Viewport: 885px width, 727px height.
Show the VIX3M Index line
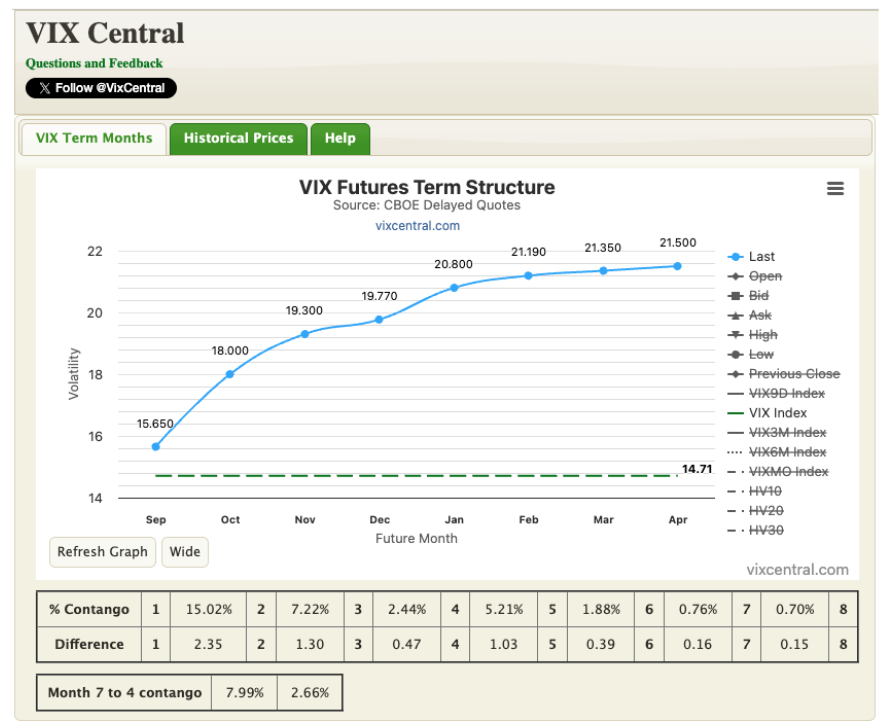pos(786,432)
